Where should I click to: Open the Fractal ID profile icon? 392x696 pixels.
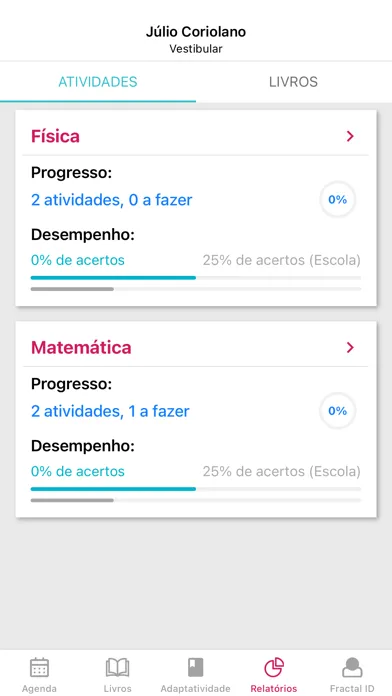352,667
